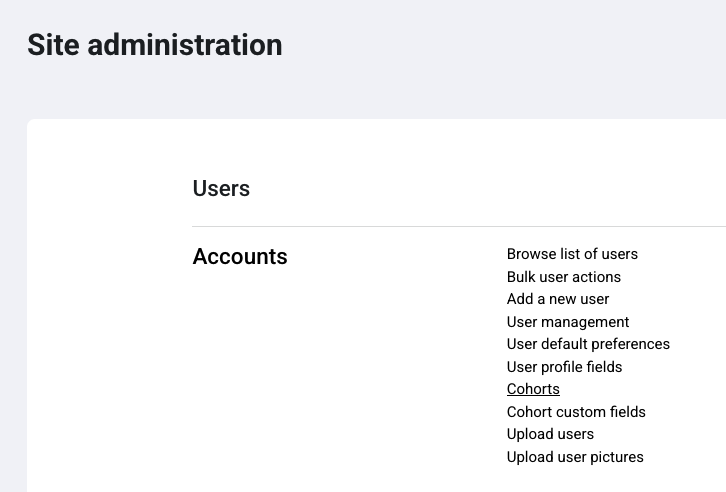The height and width of the screenshot is (492, 726).
Task: Manage profile pictures via Upload user pictures
Action: [x=575, y=457]
